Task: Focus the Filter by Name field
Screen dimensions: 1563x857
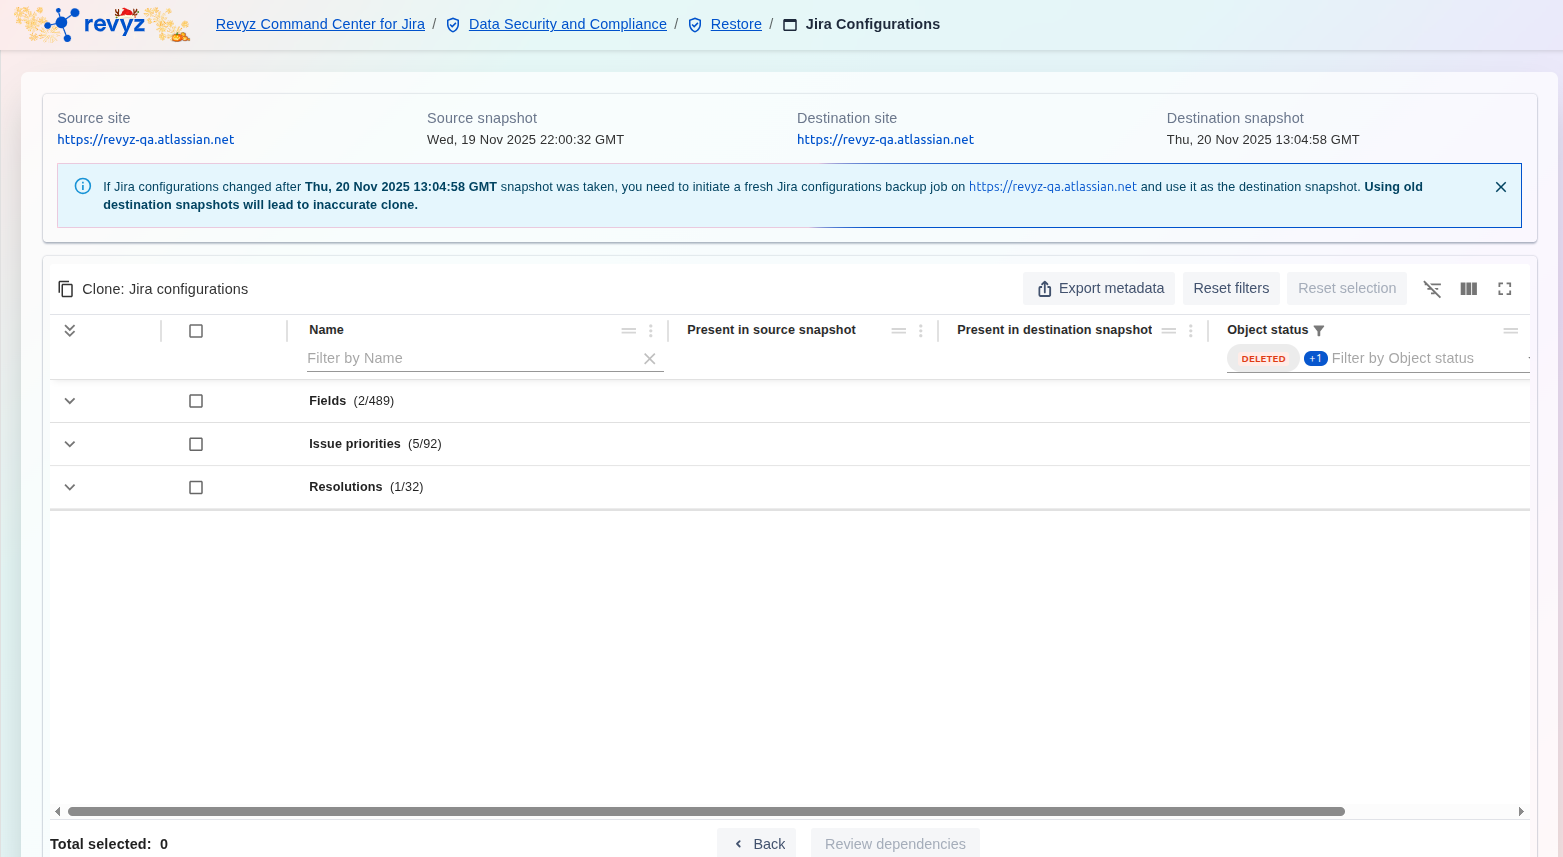Action: [470, 359]
